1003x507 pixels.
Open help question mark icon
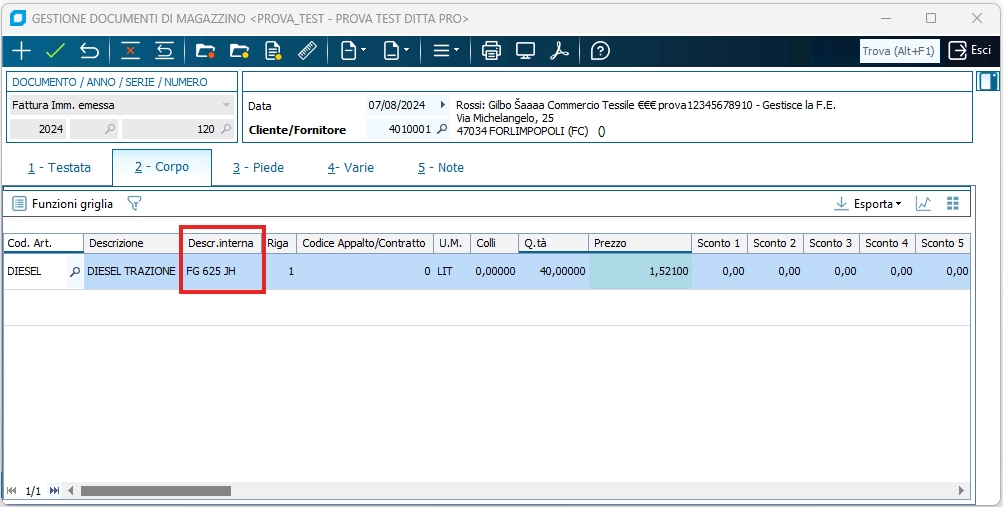tap(600, 51)
